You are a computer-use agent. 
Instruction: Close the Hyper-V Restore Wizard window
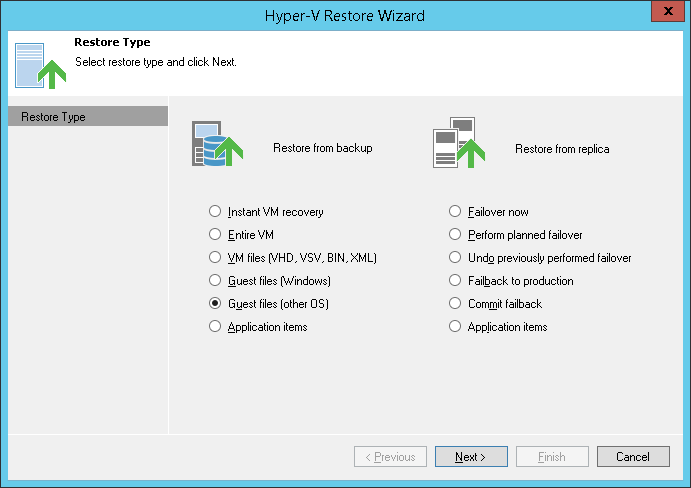coord(668,11)
